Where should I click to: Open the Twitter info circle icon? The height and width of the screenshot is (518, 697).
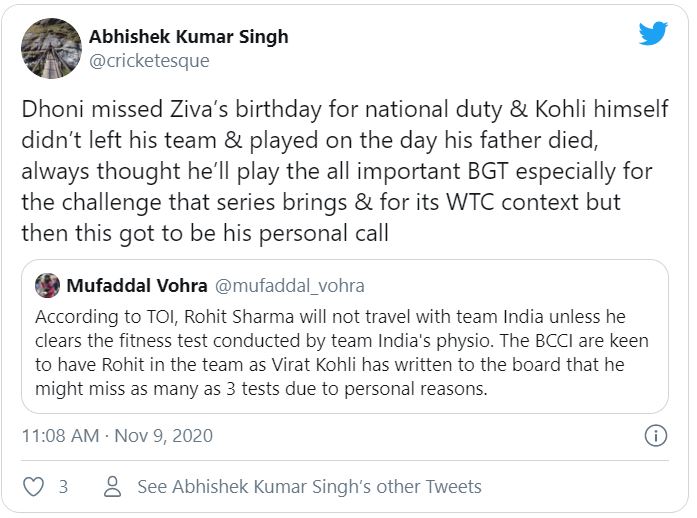pos(656,436)
